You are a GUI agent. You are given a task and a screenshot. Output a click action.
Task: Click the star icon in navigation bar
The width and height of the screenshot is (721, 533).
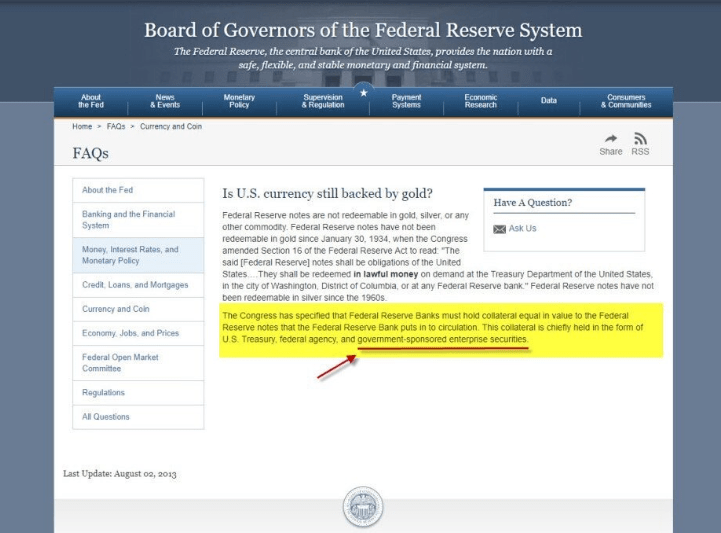[x=363, y=92]
